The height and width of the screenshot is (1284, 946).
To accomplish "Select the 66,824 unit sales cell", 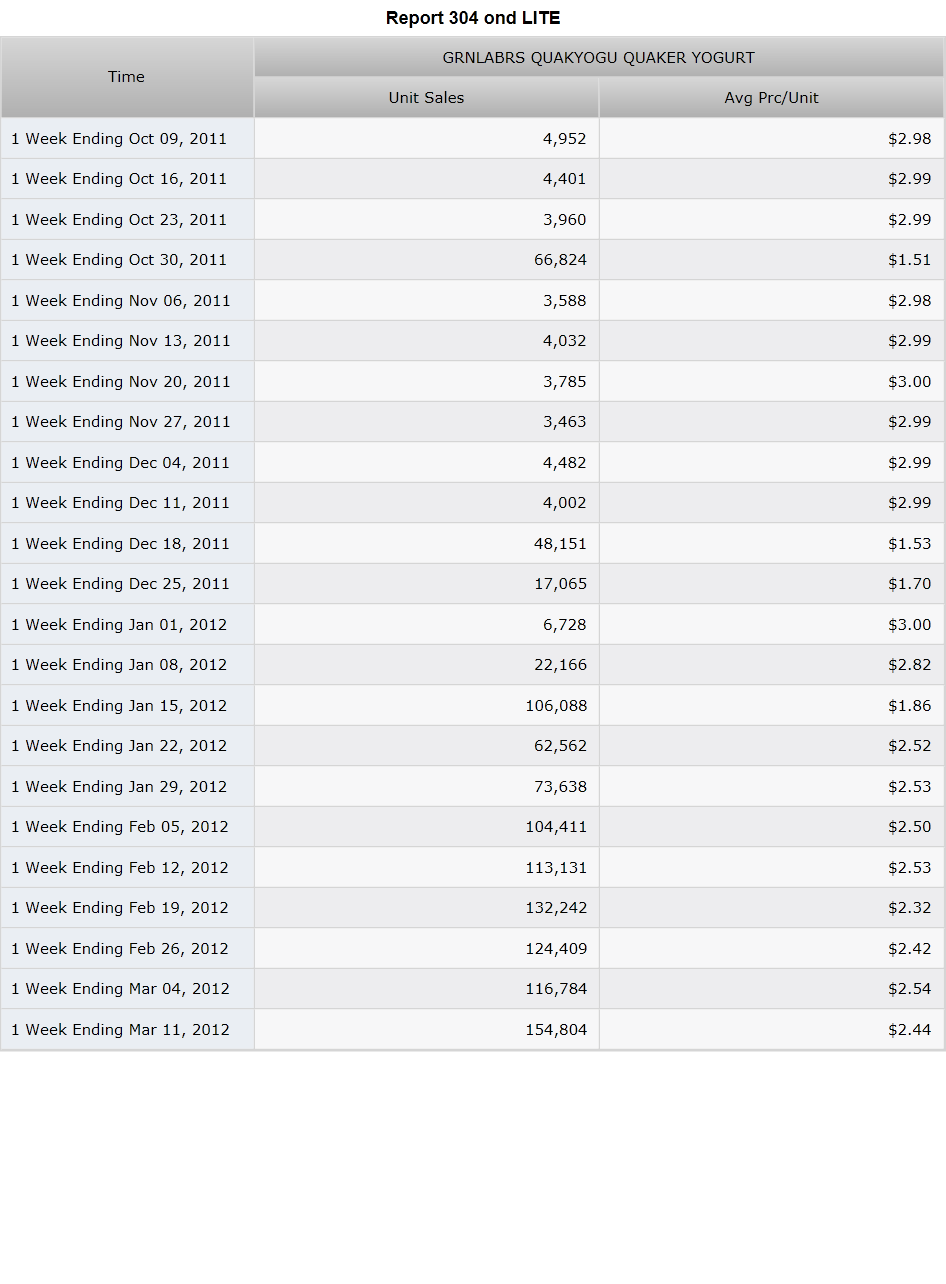I will [x=427, y=260].
